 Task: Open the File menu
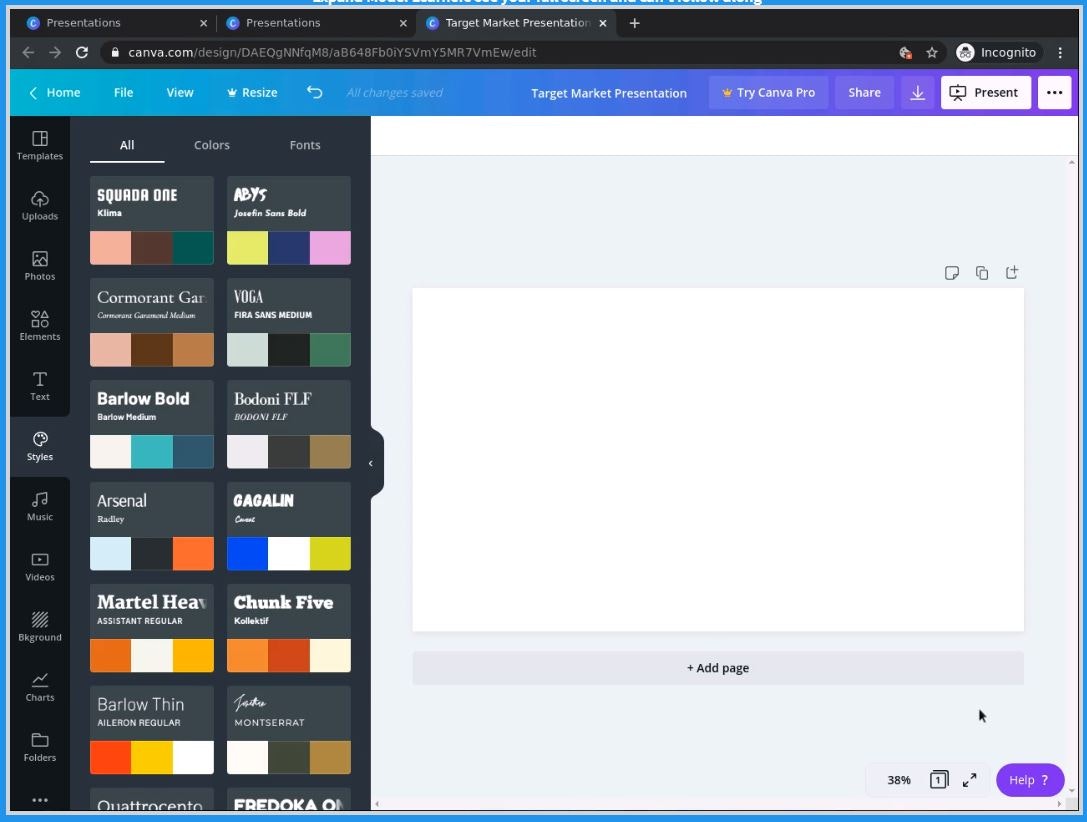click(x=123, y=92)
